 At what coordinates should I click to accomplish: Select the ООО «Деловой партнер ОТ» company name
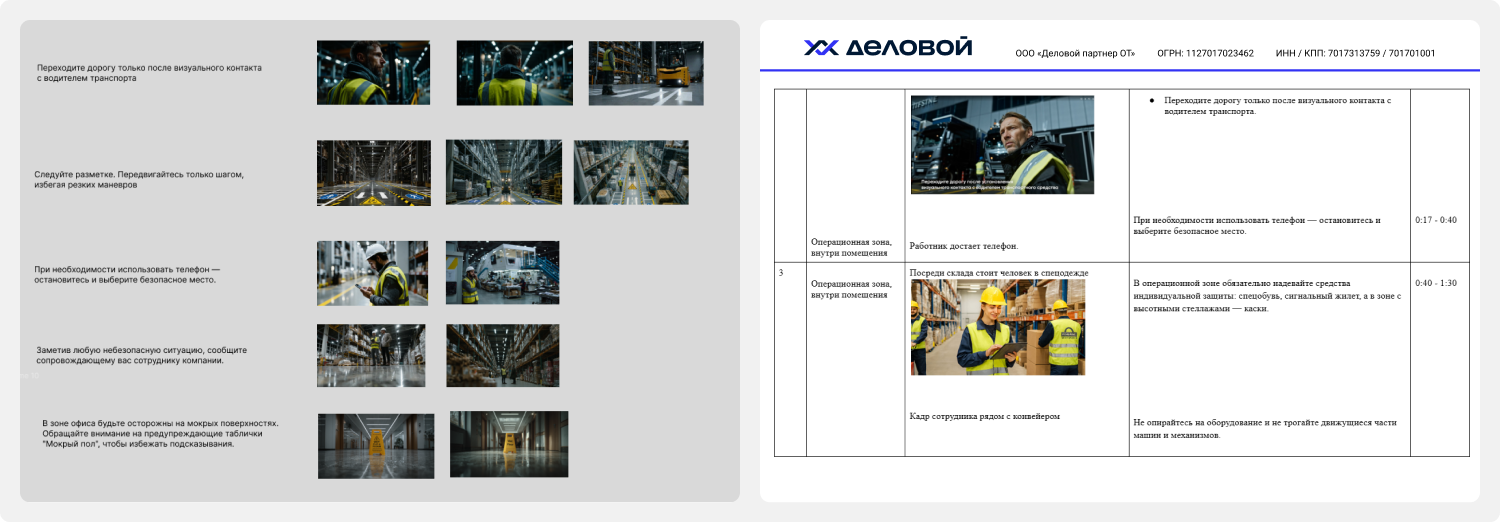click(x=1075, y=53)
